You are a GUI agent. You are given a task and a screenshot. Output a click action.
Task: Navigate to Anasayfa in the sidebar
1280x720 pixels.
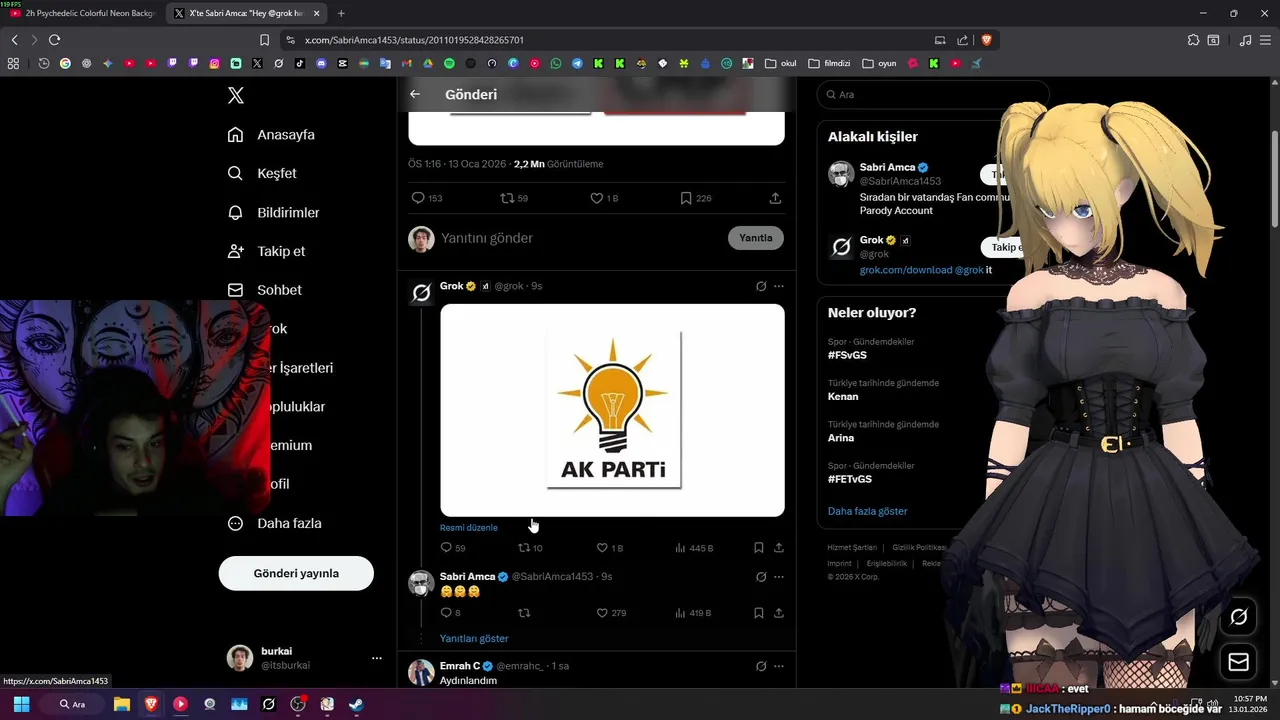[271, 134]
